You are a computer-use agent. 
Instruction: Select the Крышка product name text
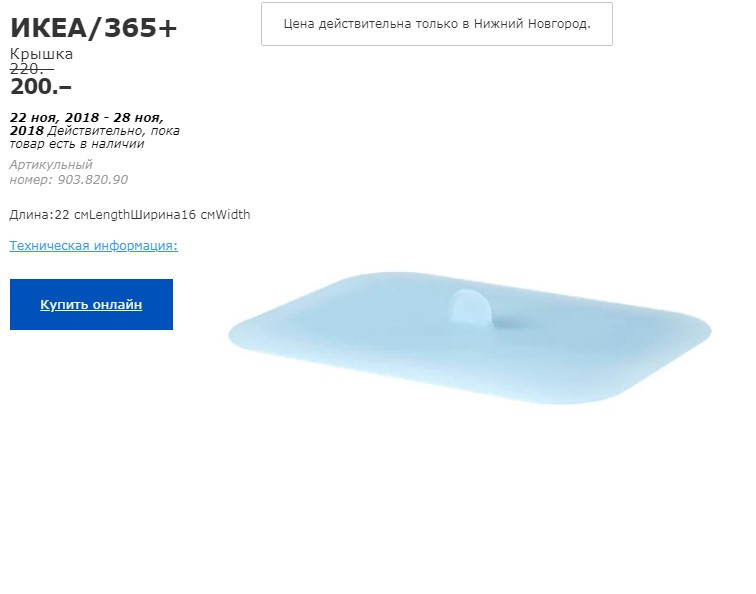41,54
